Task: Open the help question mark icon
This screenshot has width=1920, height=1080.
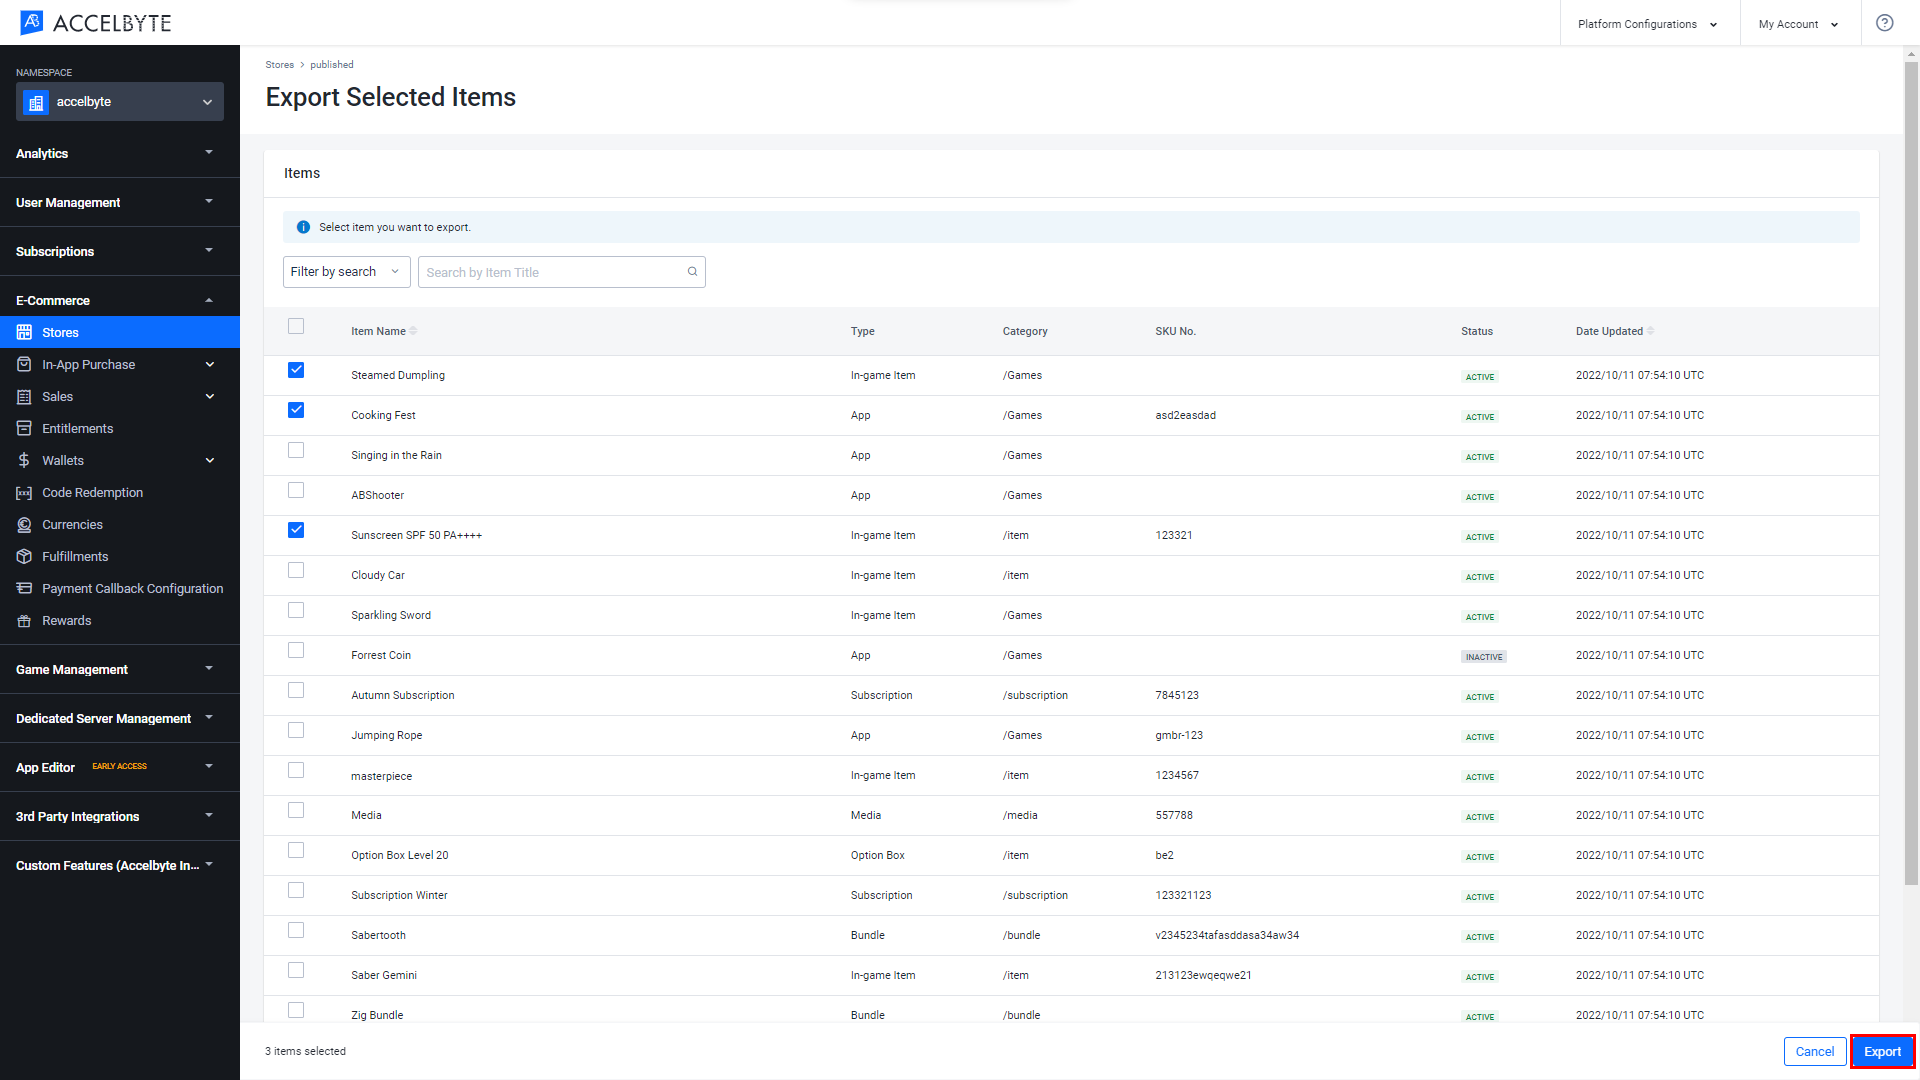Action: (x=1884, y=23)
